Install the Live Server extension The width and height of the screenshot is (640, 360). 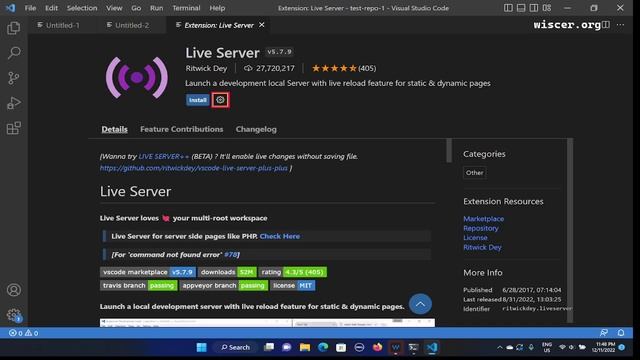(198, 100)
